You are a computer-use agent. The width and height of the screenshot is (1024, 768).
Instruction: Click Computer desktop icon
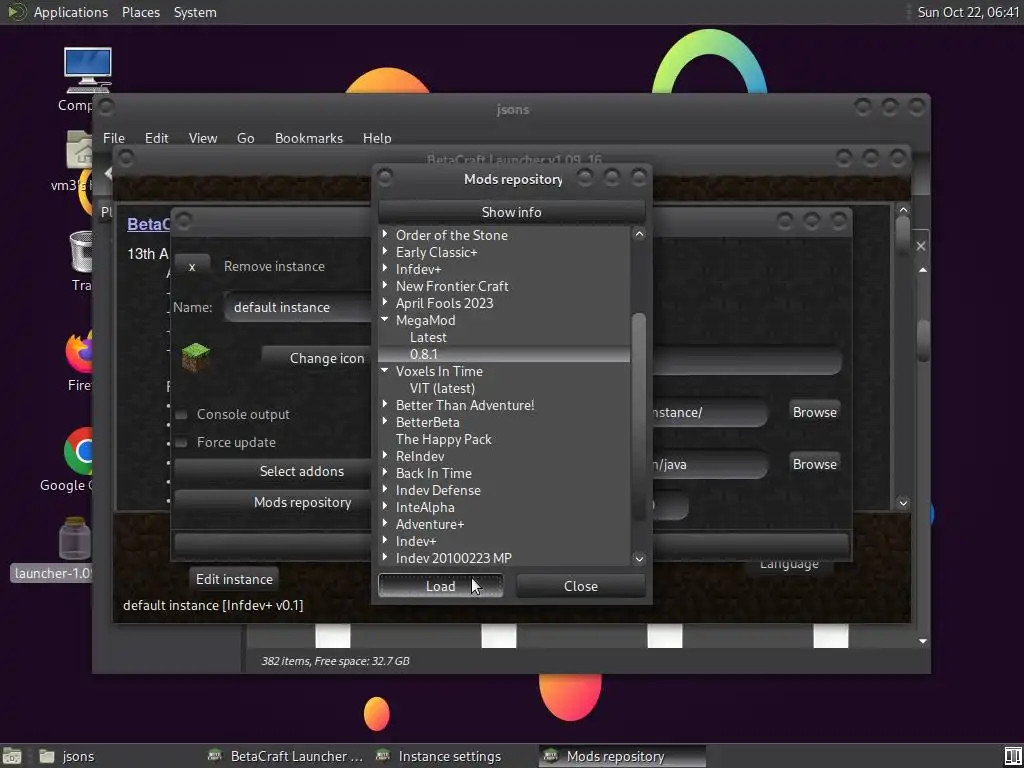click(x=87, y=71)
